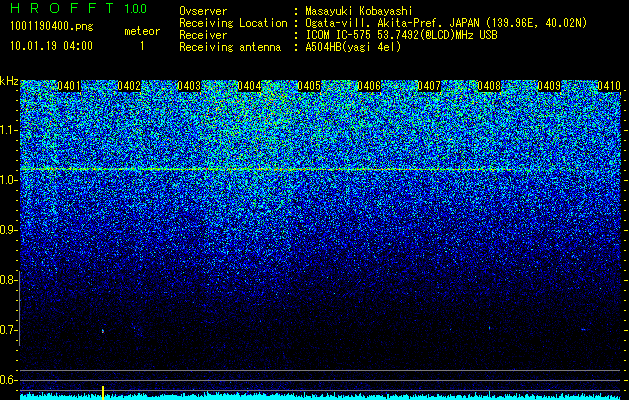Screen dimensions: 629x400
Task: Click the timestamp 10.01.19 04:00
Action: tap(51, 46)
